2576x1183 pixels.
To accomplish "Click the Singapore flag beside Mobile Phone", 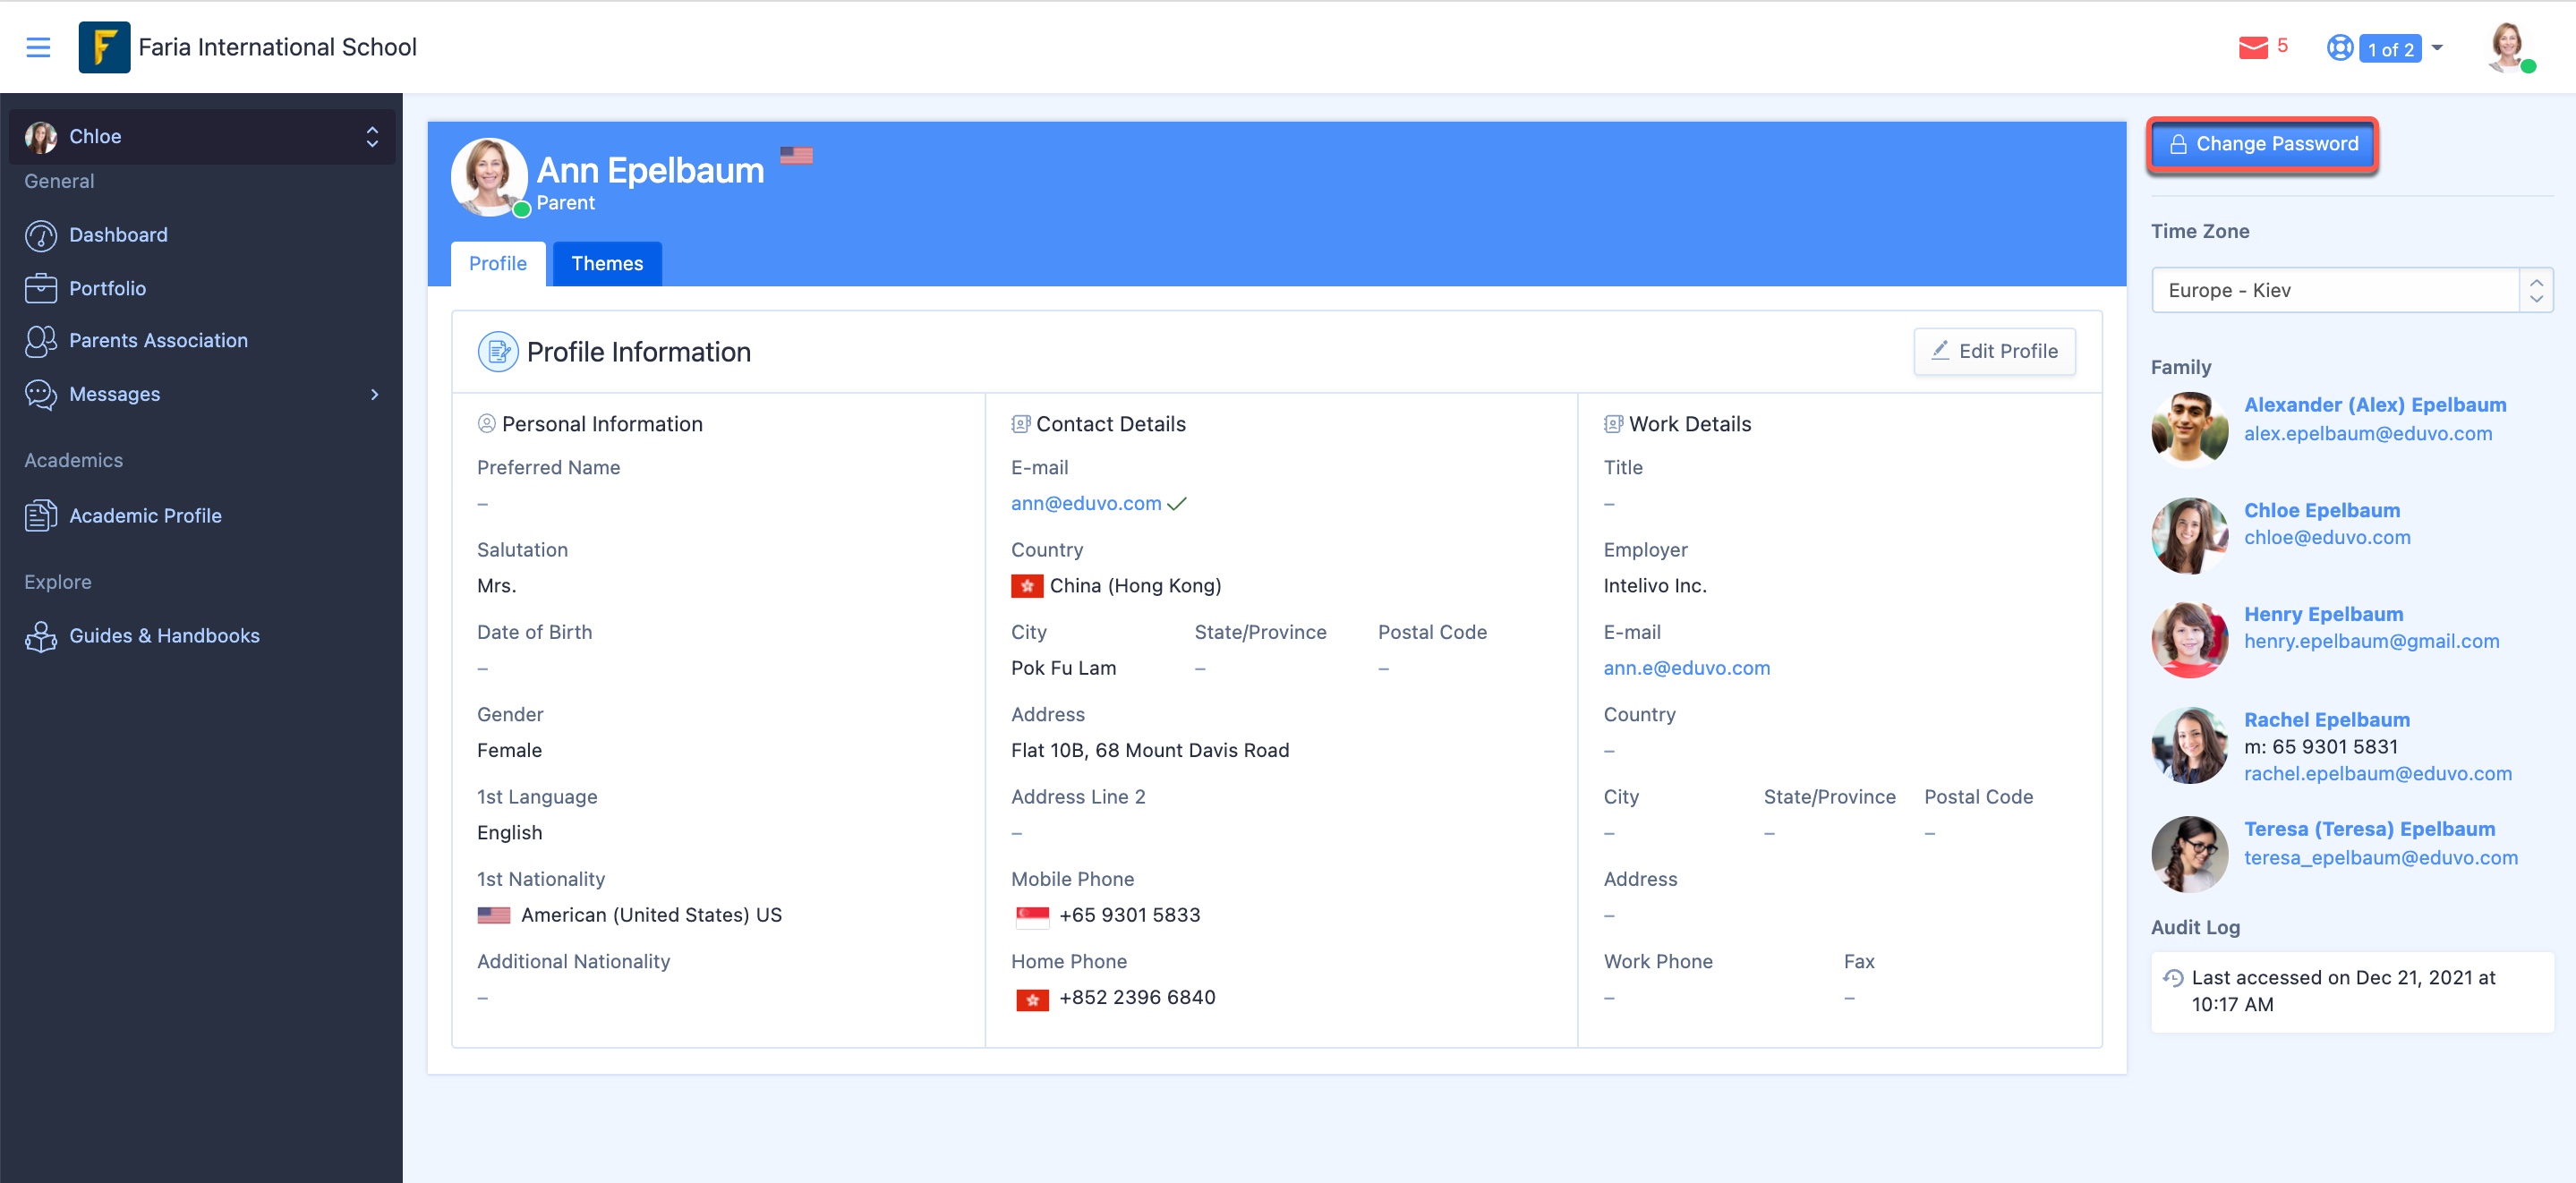I will [x=1033, y=916].
